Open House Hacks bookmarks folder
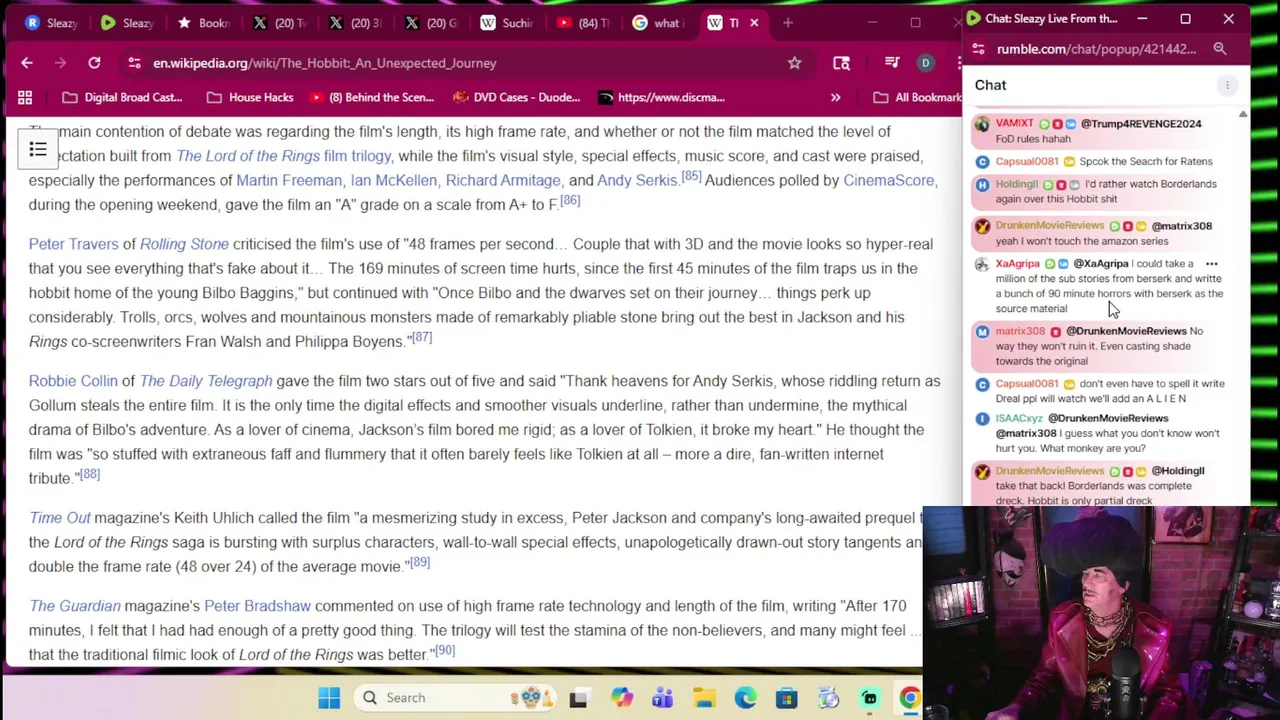Viewport: 1280px width, 720px height. point(250,97)
